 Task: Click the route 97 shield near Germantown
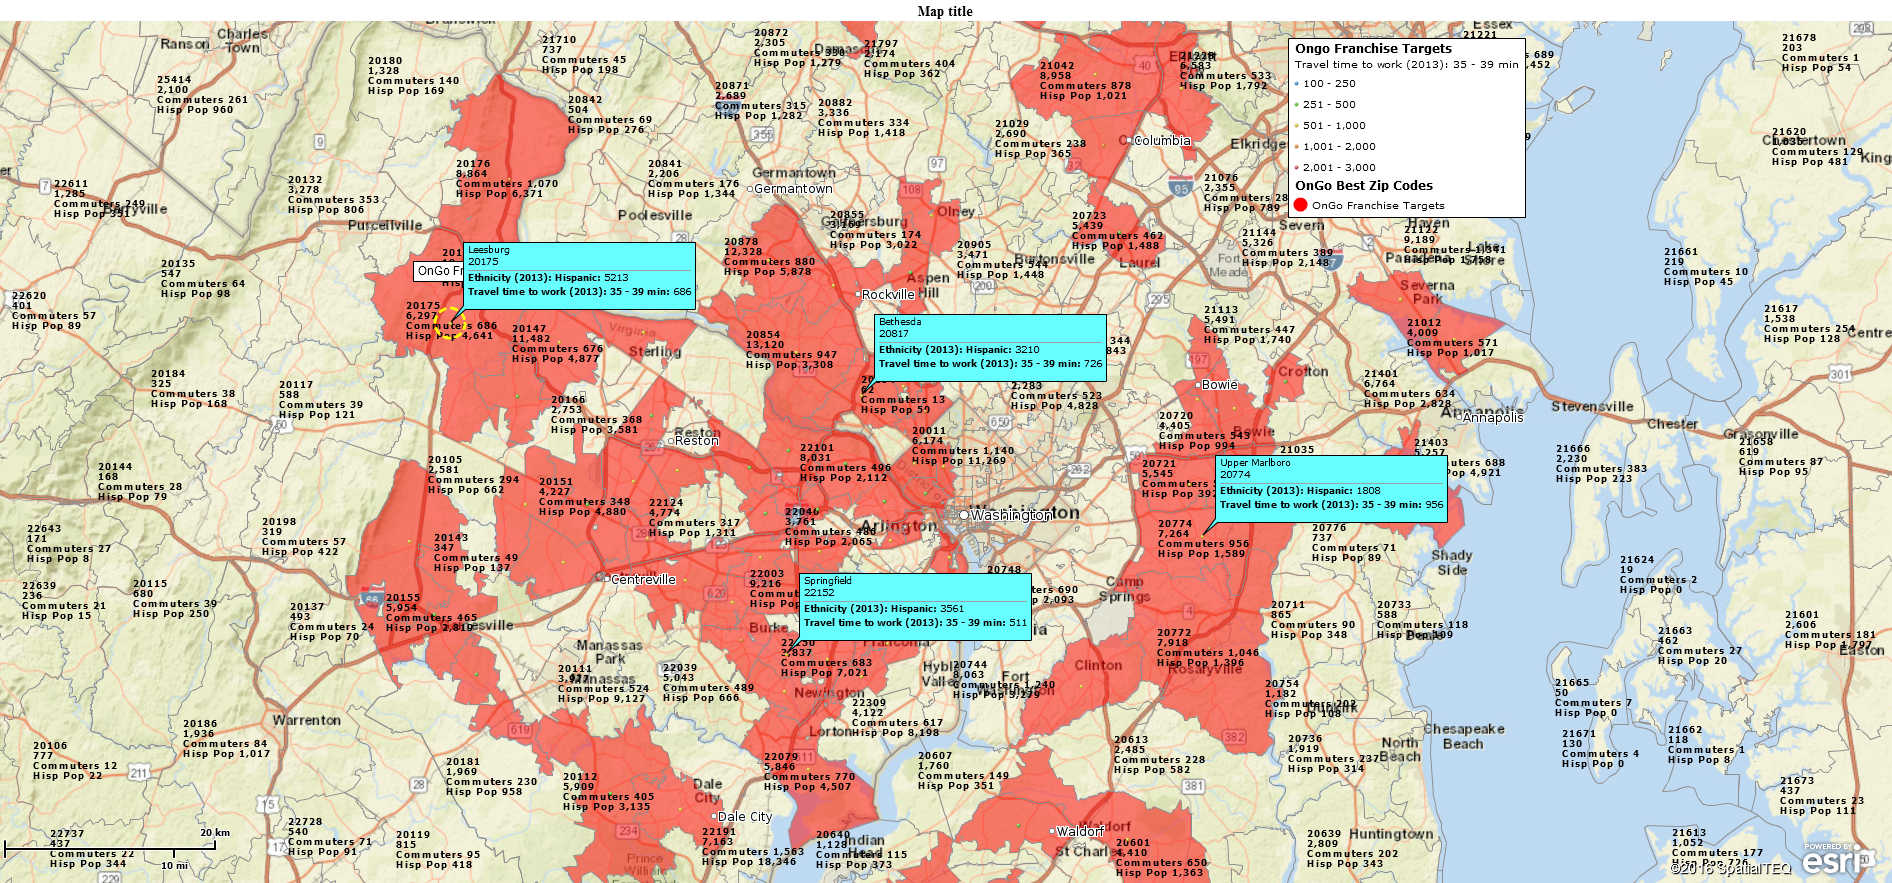pos(937,163)
